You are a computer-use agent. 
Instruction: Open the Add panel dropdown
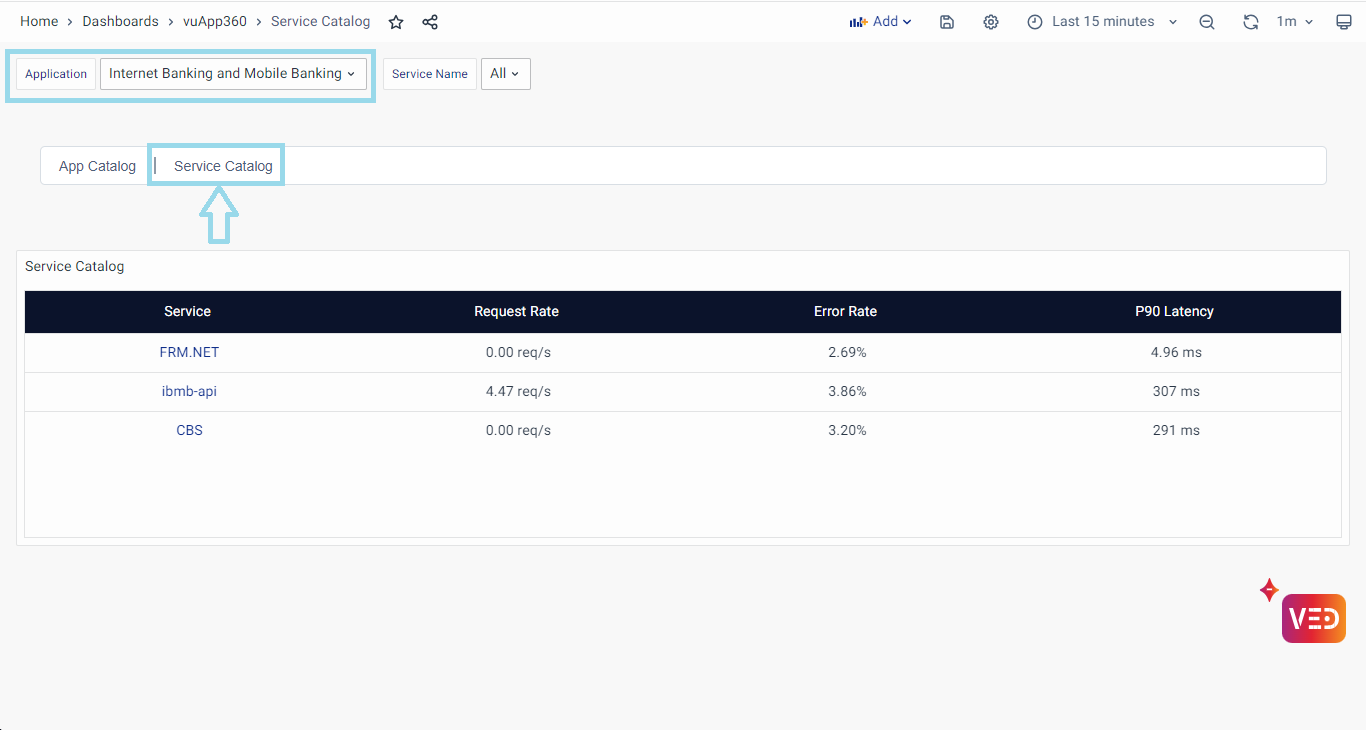pyautogui.click(x=880, y=22)
